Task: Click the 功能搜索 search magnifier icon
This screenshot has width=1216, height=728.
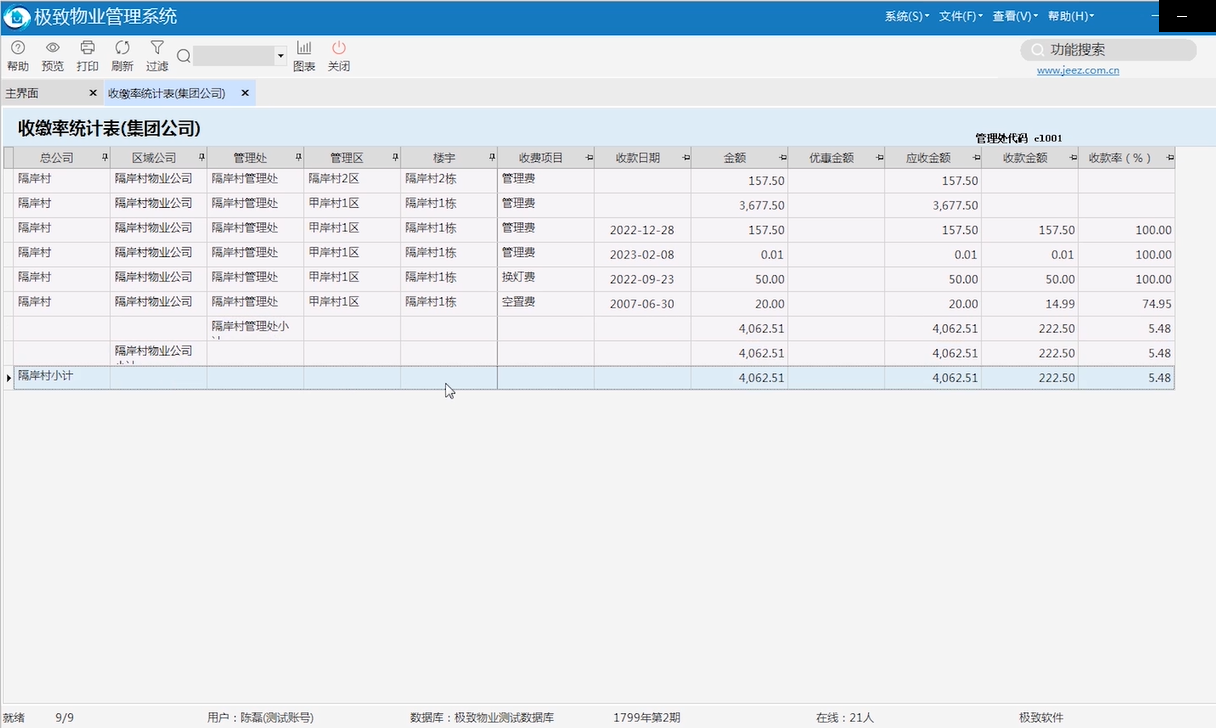Action: pos(1037,50)
